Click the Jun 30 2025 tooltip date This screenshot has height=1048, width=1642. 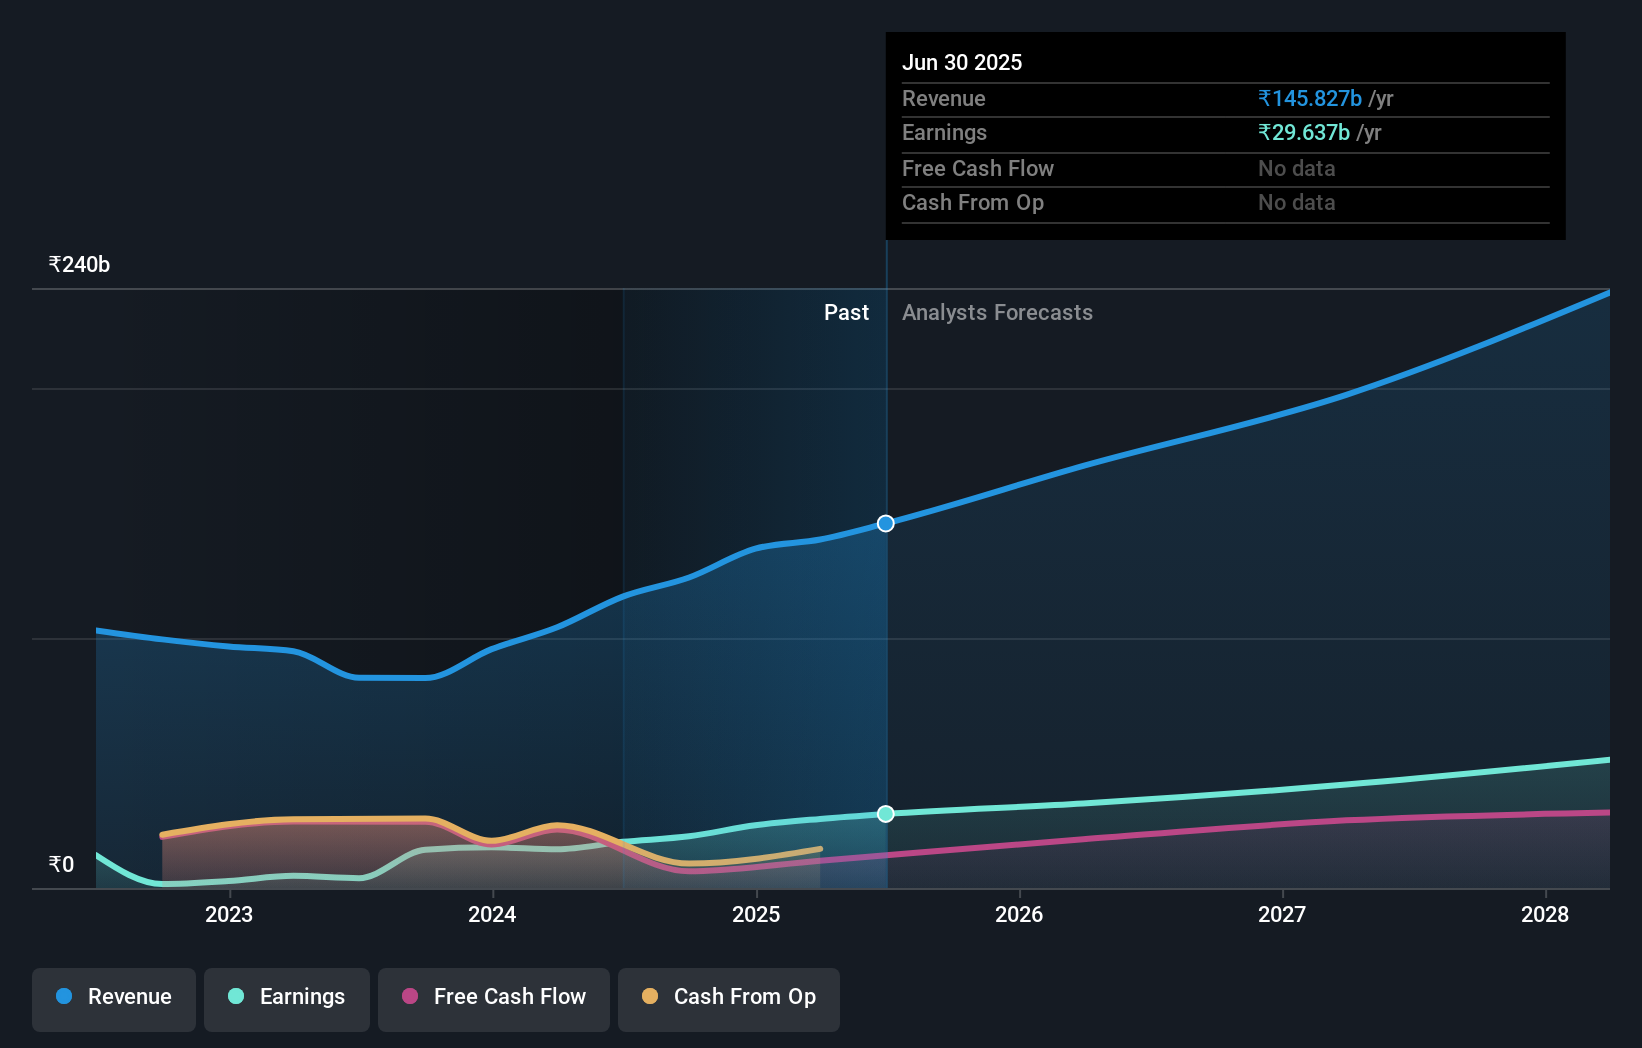(x=962, y=63)
